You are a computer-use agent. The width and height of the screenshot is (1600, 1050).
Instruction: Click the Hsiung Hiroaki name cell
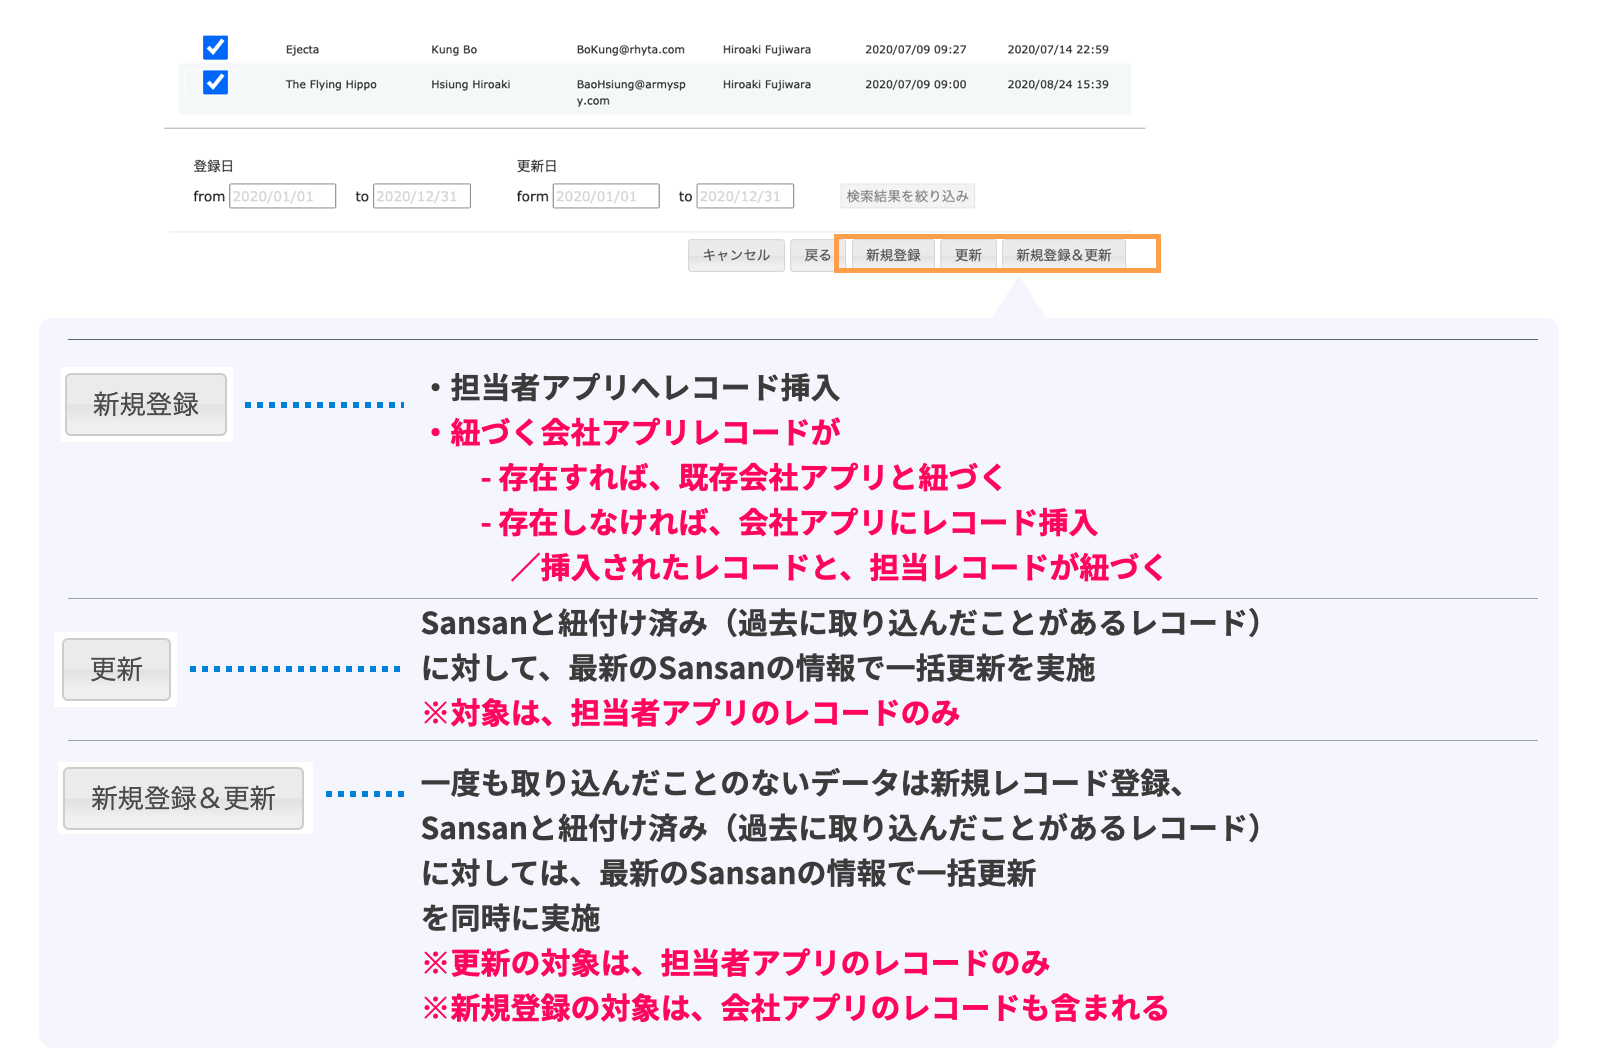(x=470, y=85)
